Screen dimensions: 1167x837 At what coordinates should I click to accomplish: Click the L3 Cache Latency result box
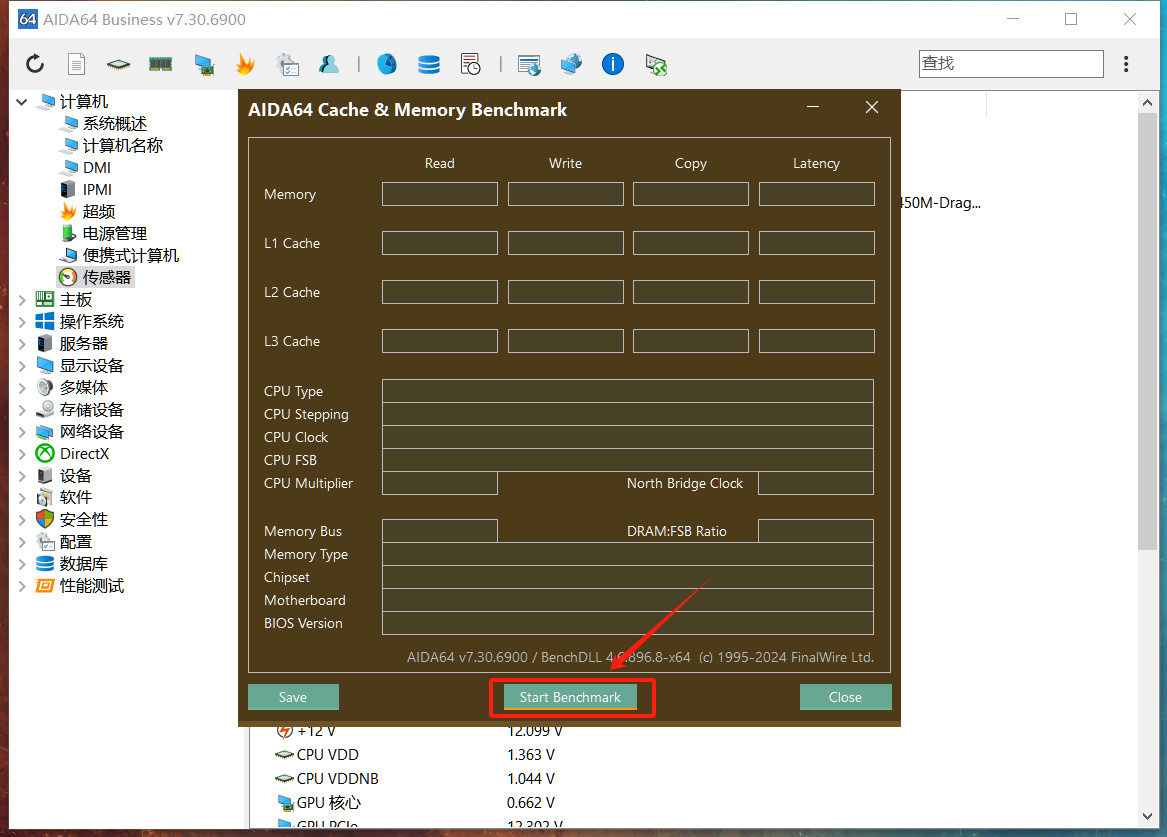click(816, 341)
